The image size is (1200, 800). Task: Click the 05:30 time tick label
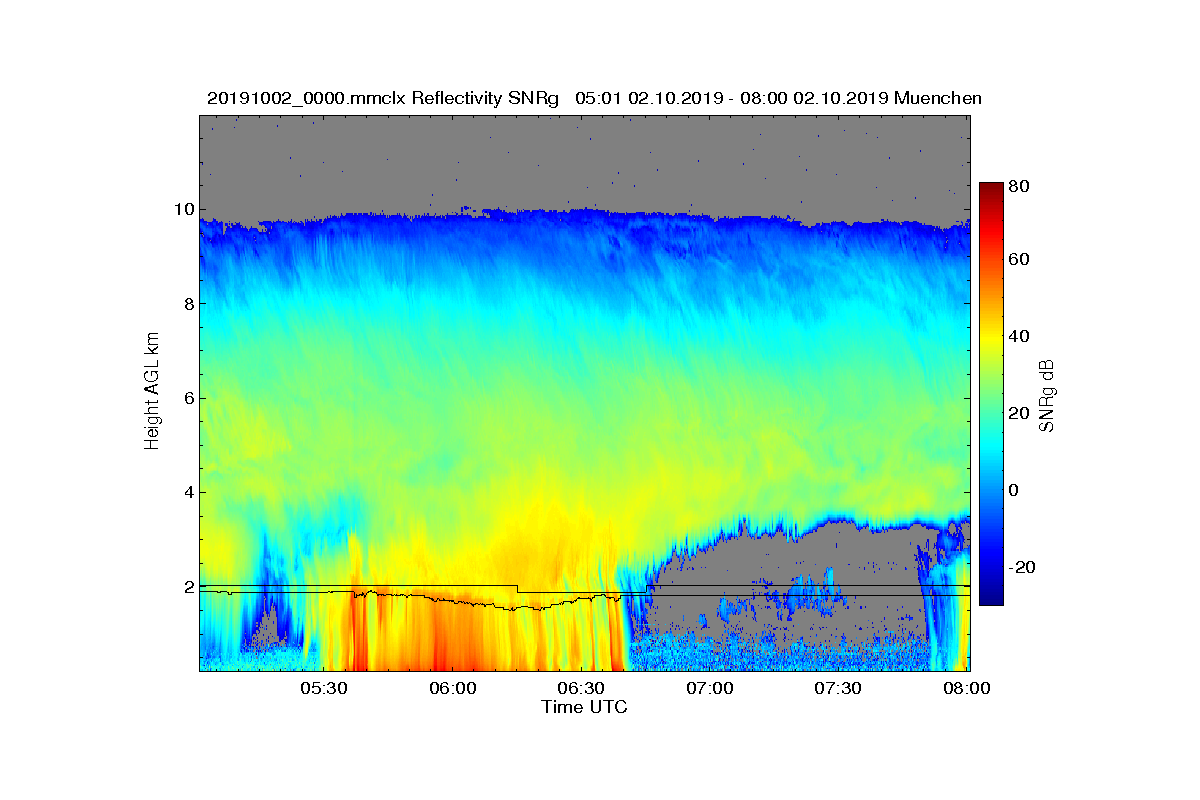(x=324, y=689)
